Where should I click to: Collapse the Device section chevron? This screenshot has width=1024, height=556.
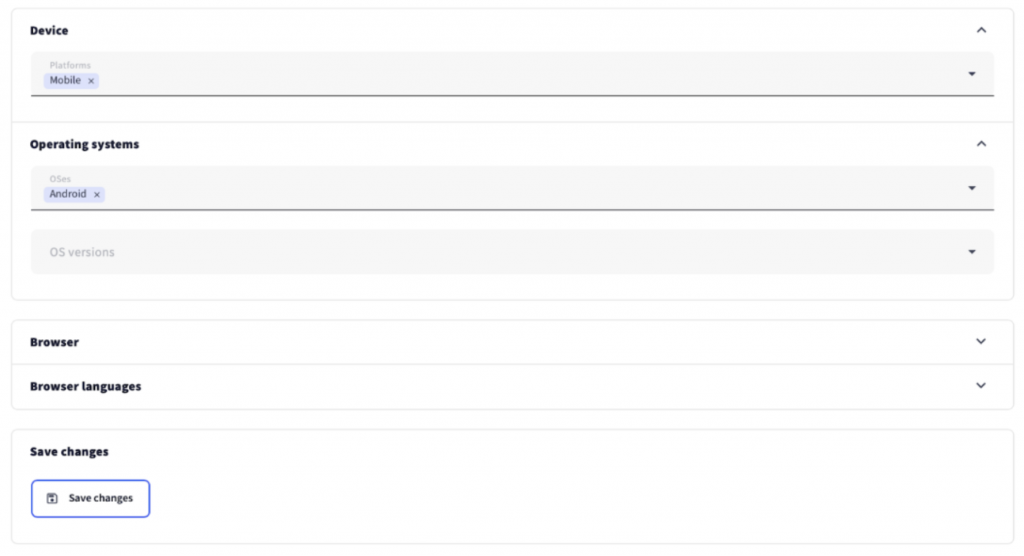981,30
